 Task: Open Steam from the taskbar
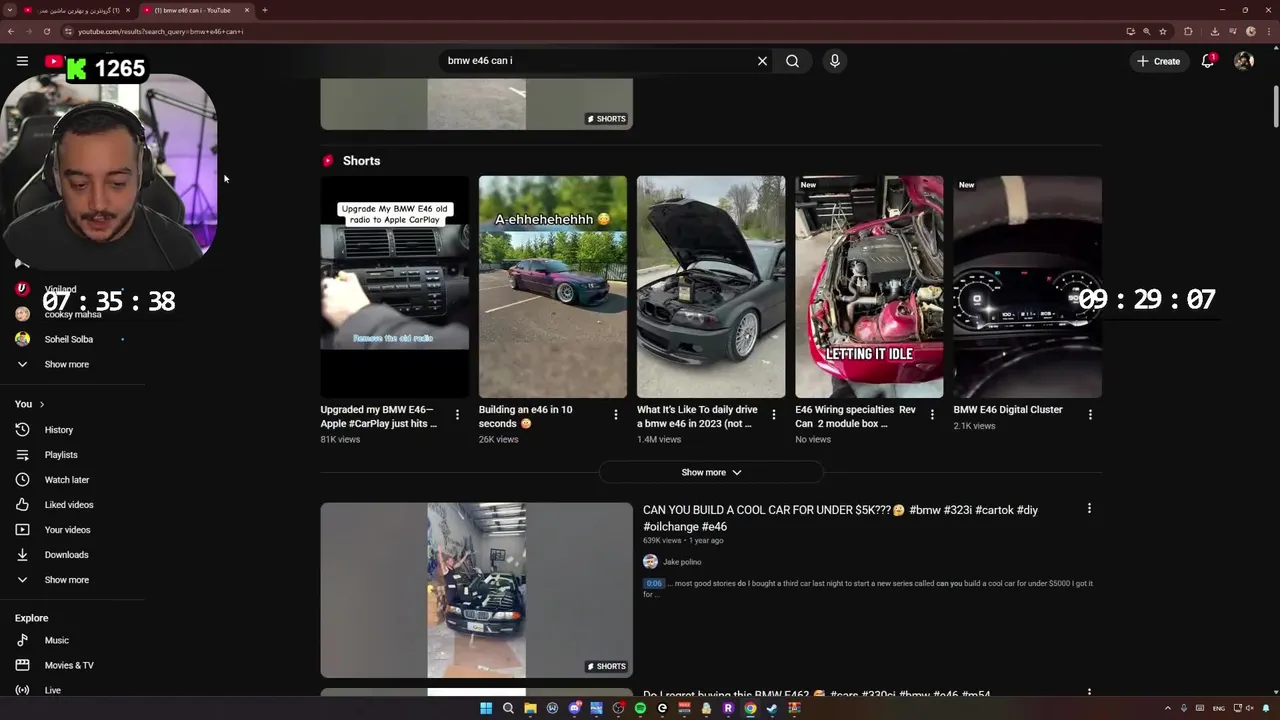tap(772, 708)
